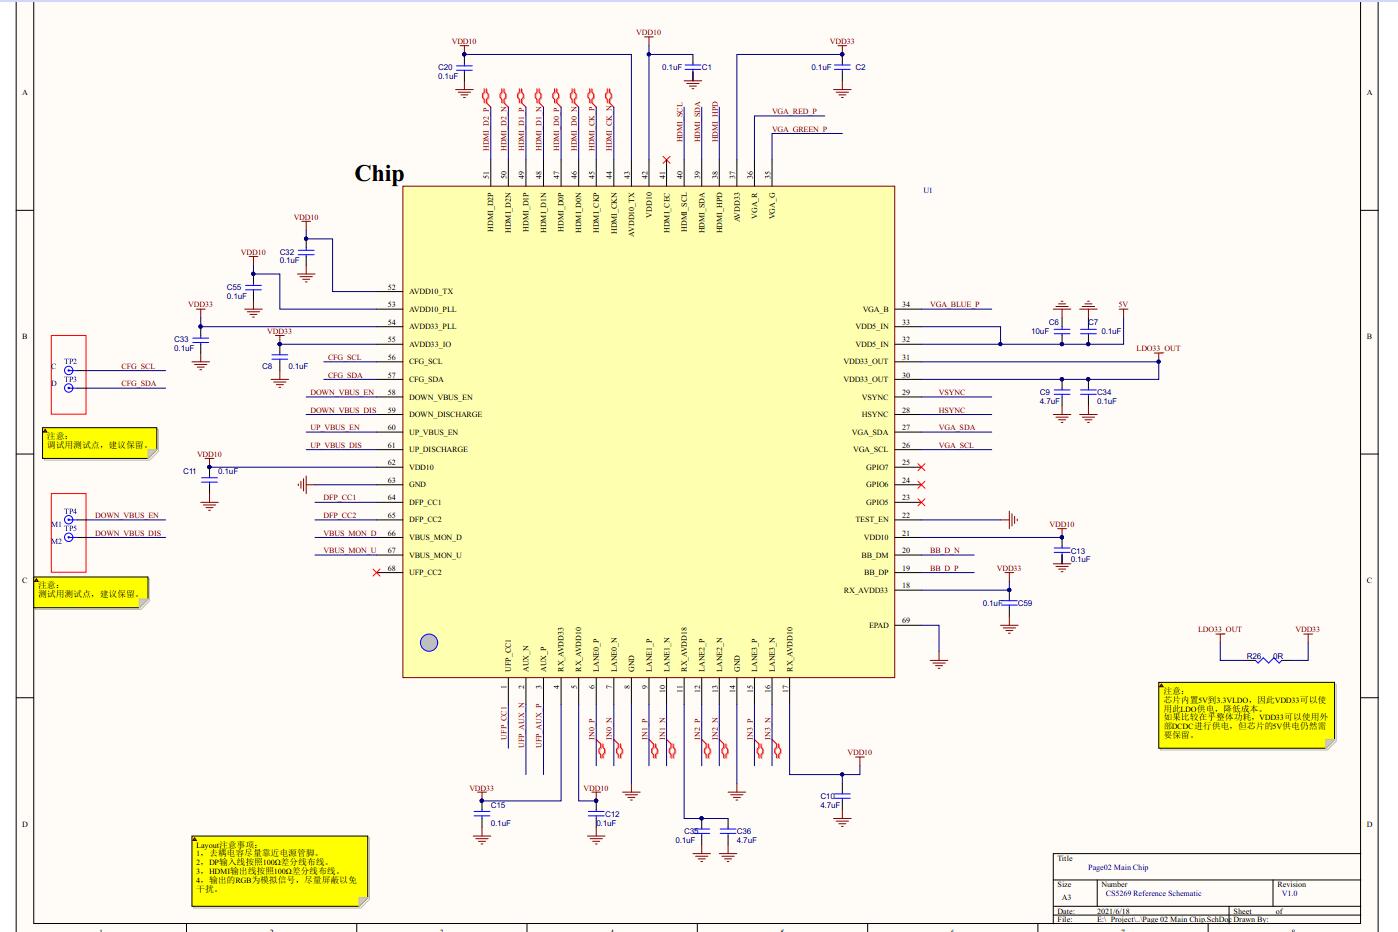Screen dimensions: 1398x932
Task: Click the date 2021/6/18
Action: pos(1113,912)
